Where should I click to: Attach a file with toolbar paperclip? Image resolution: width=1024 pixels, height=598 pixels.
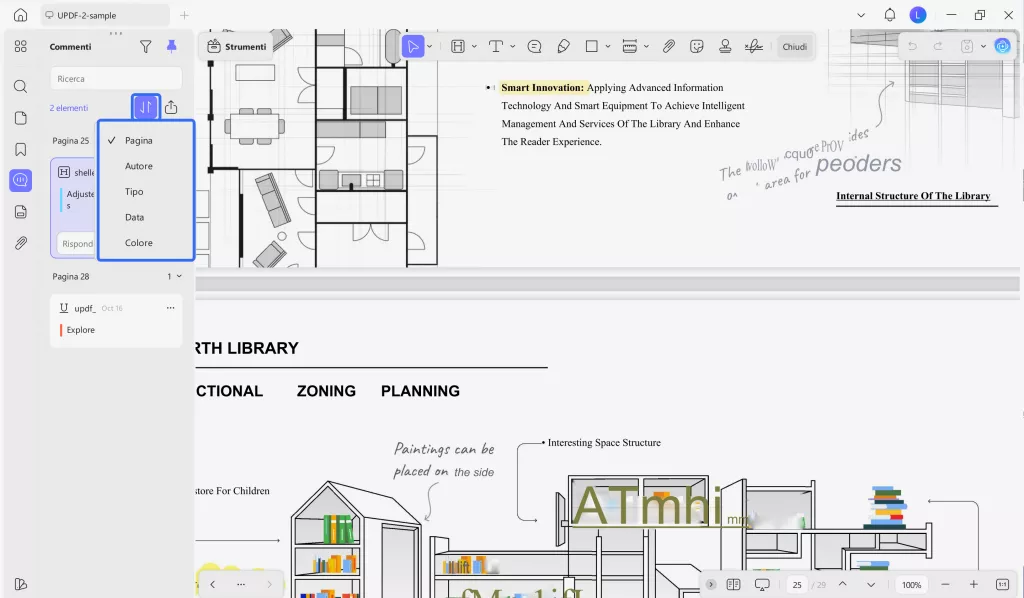pos(668,46)
